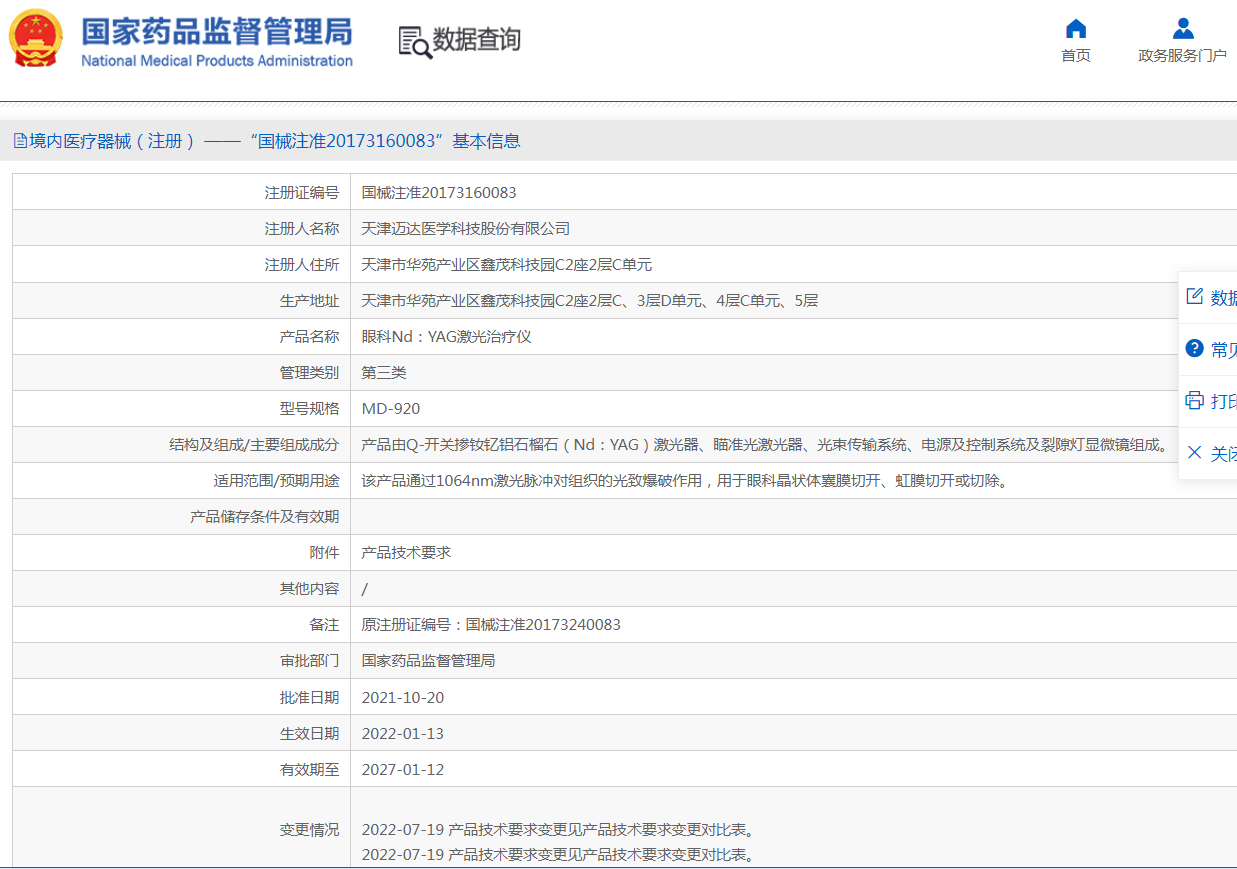Click the 管理类别 row label
The image size is (1237, 869).
click(x=309, y=373)
